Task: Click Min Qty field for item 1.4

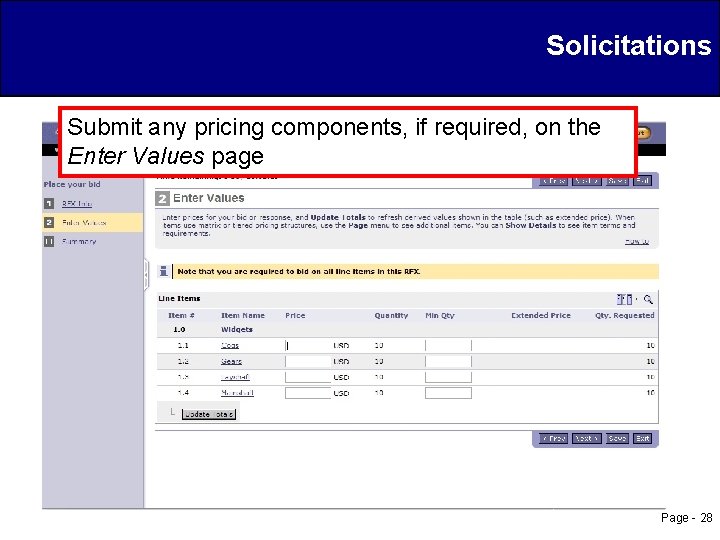Action: (x=448, y=393)
